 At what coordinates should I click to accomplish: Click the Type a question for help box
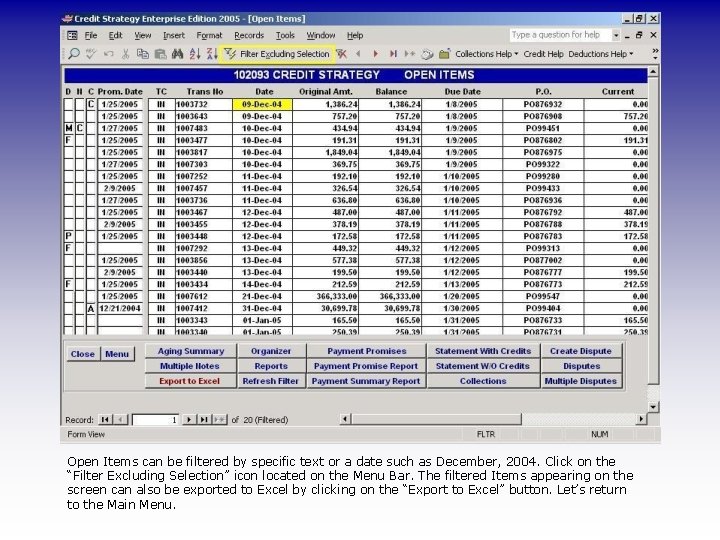pos(560,35)
